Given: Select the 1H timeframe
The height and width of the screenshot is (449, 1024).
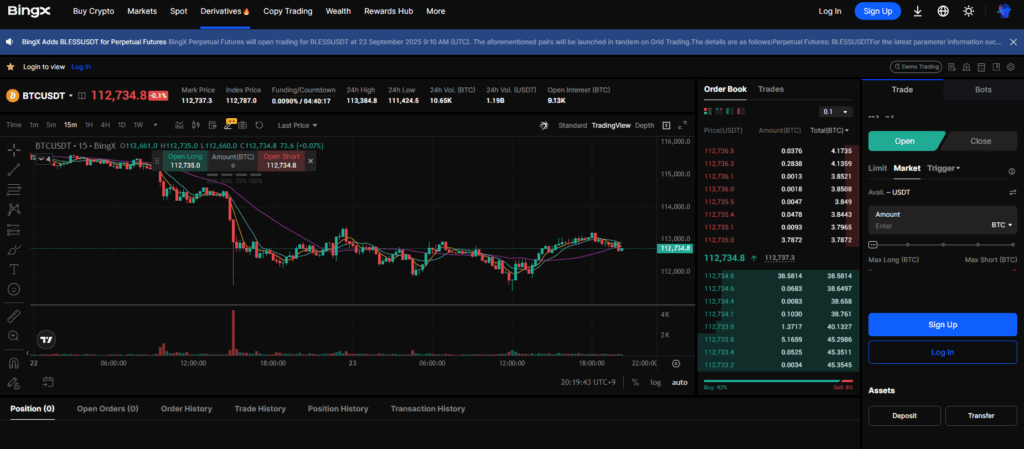Looking at the screenshot, I should tap(89, 125).
